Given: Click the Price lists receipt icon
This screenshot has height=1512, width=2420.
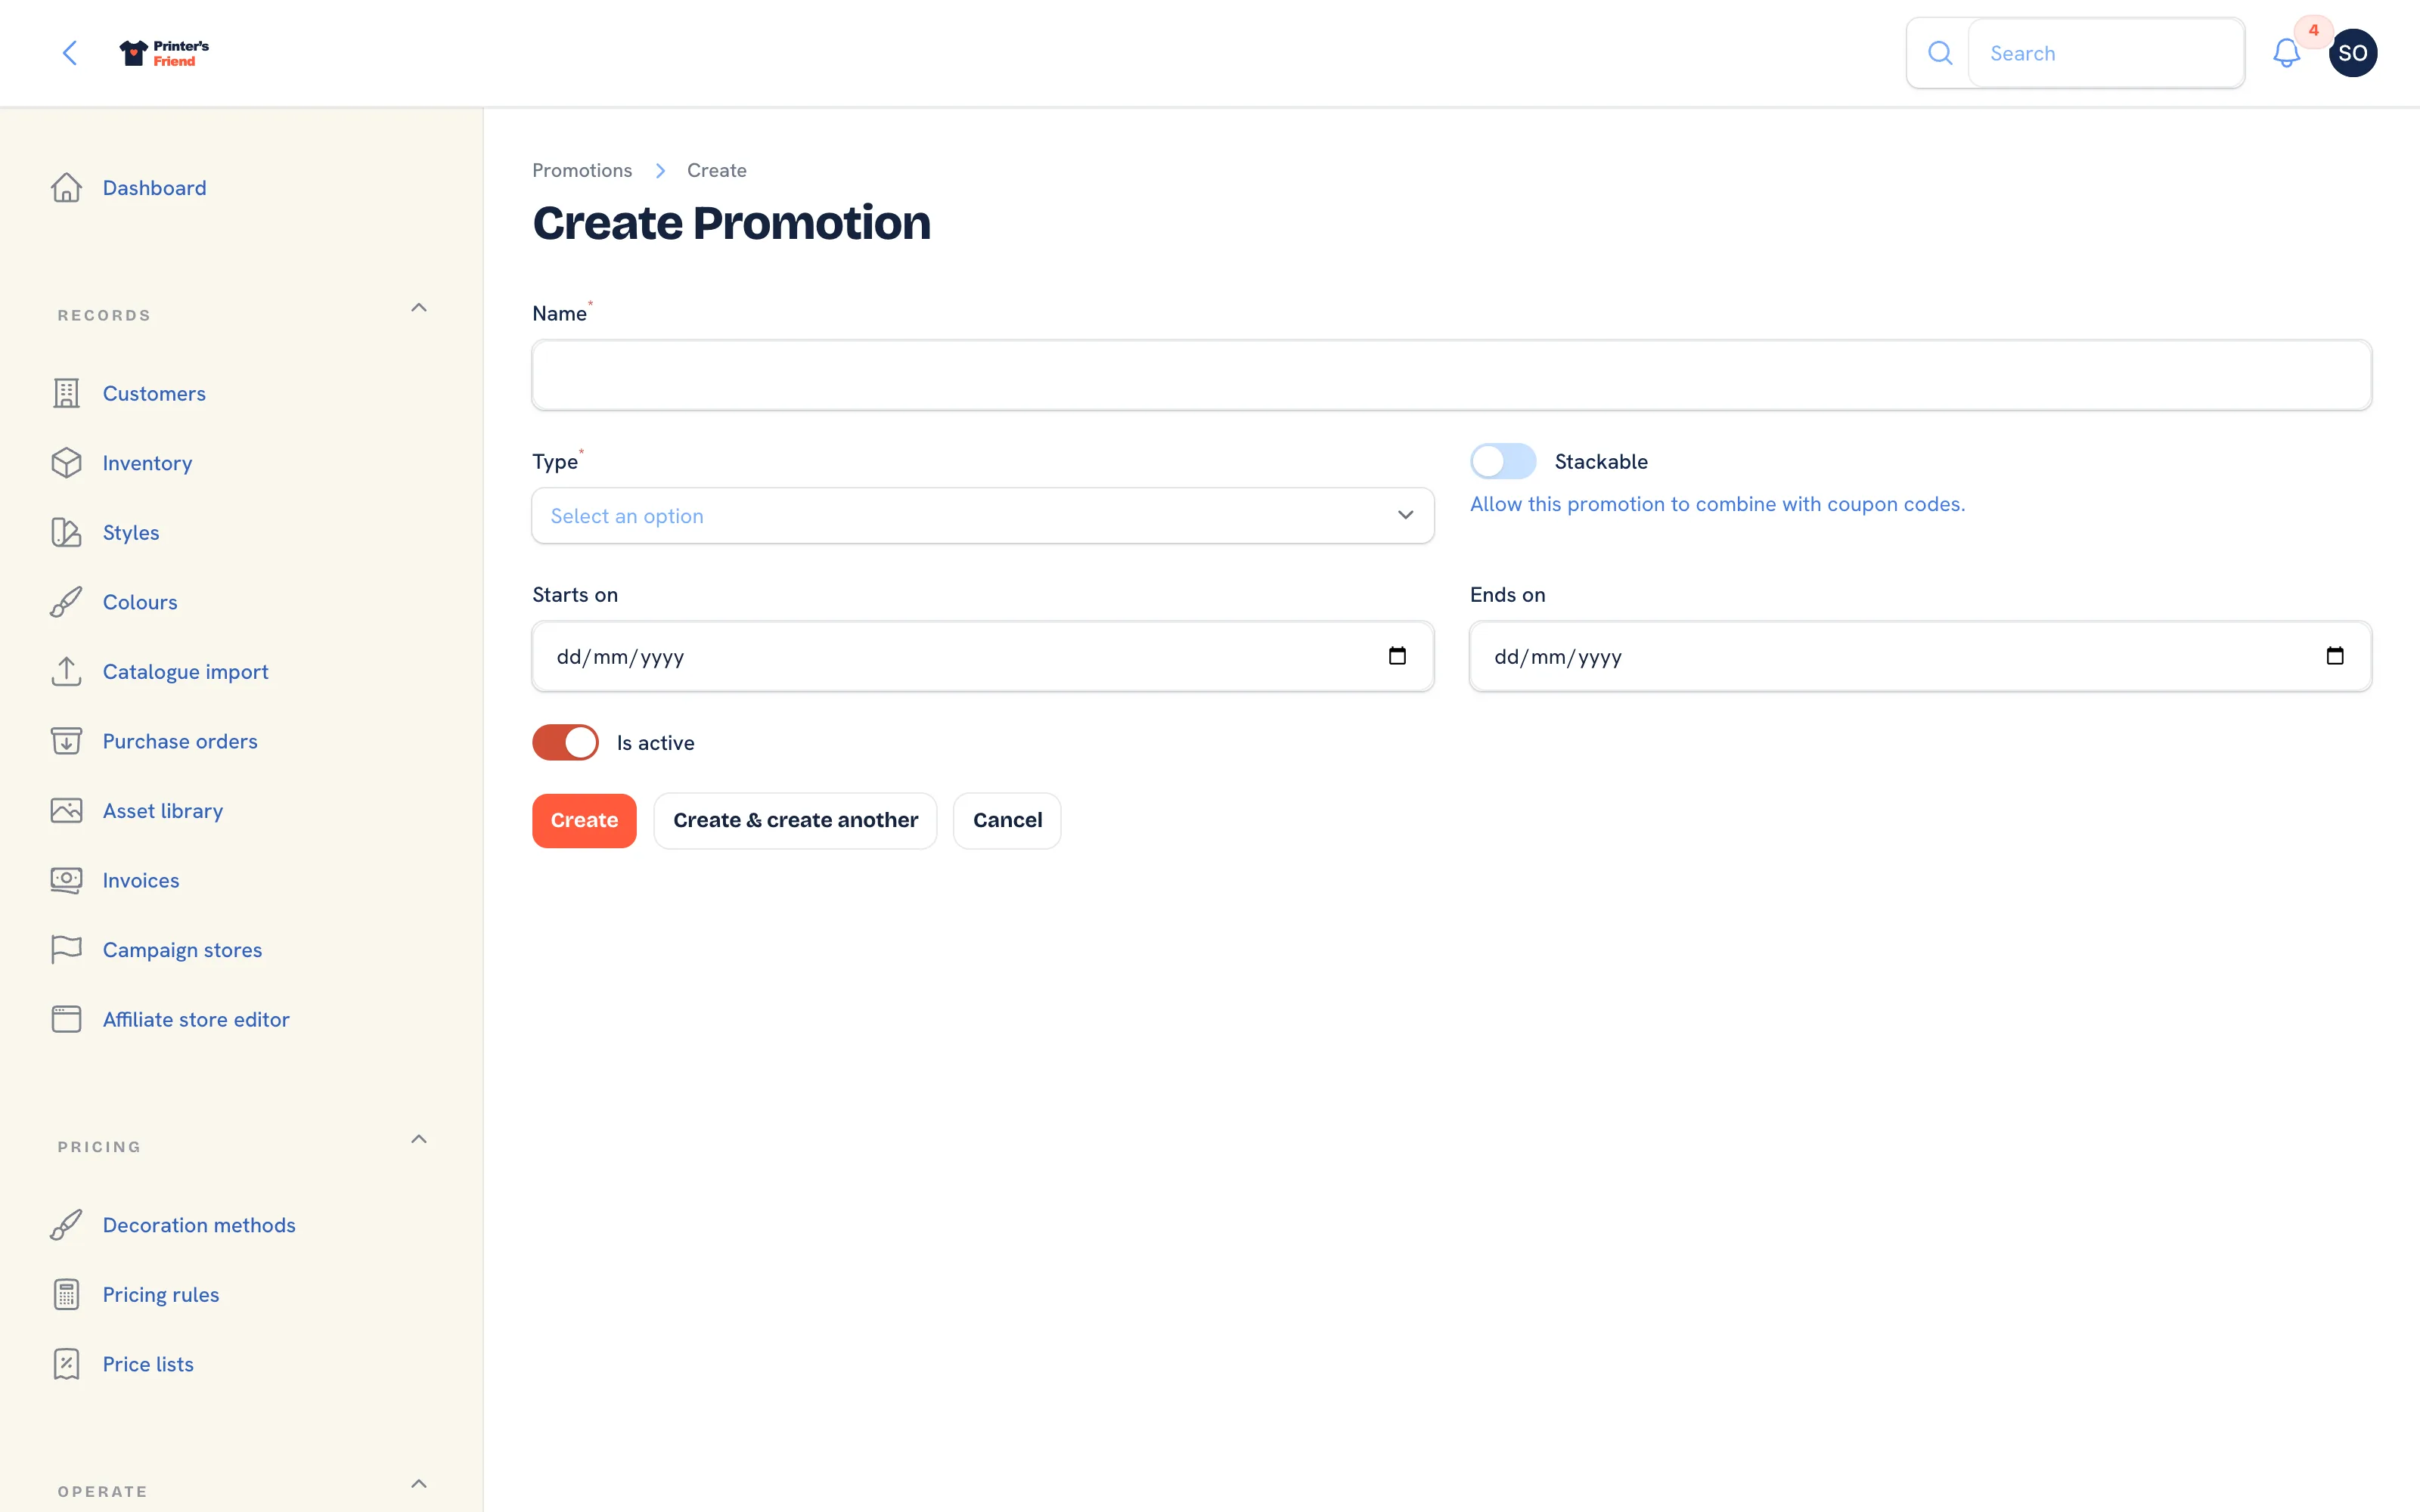Looking at the screenshot, I should click(x=67, y=1364).
